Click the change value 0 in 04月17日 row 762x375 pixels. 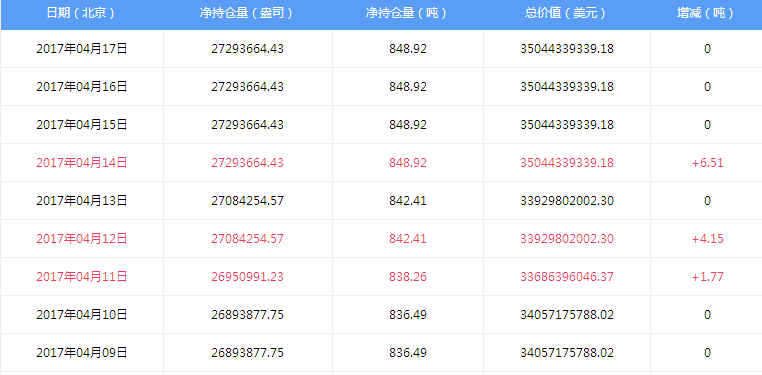coord(707,49)
